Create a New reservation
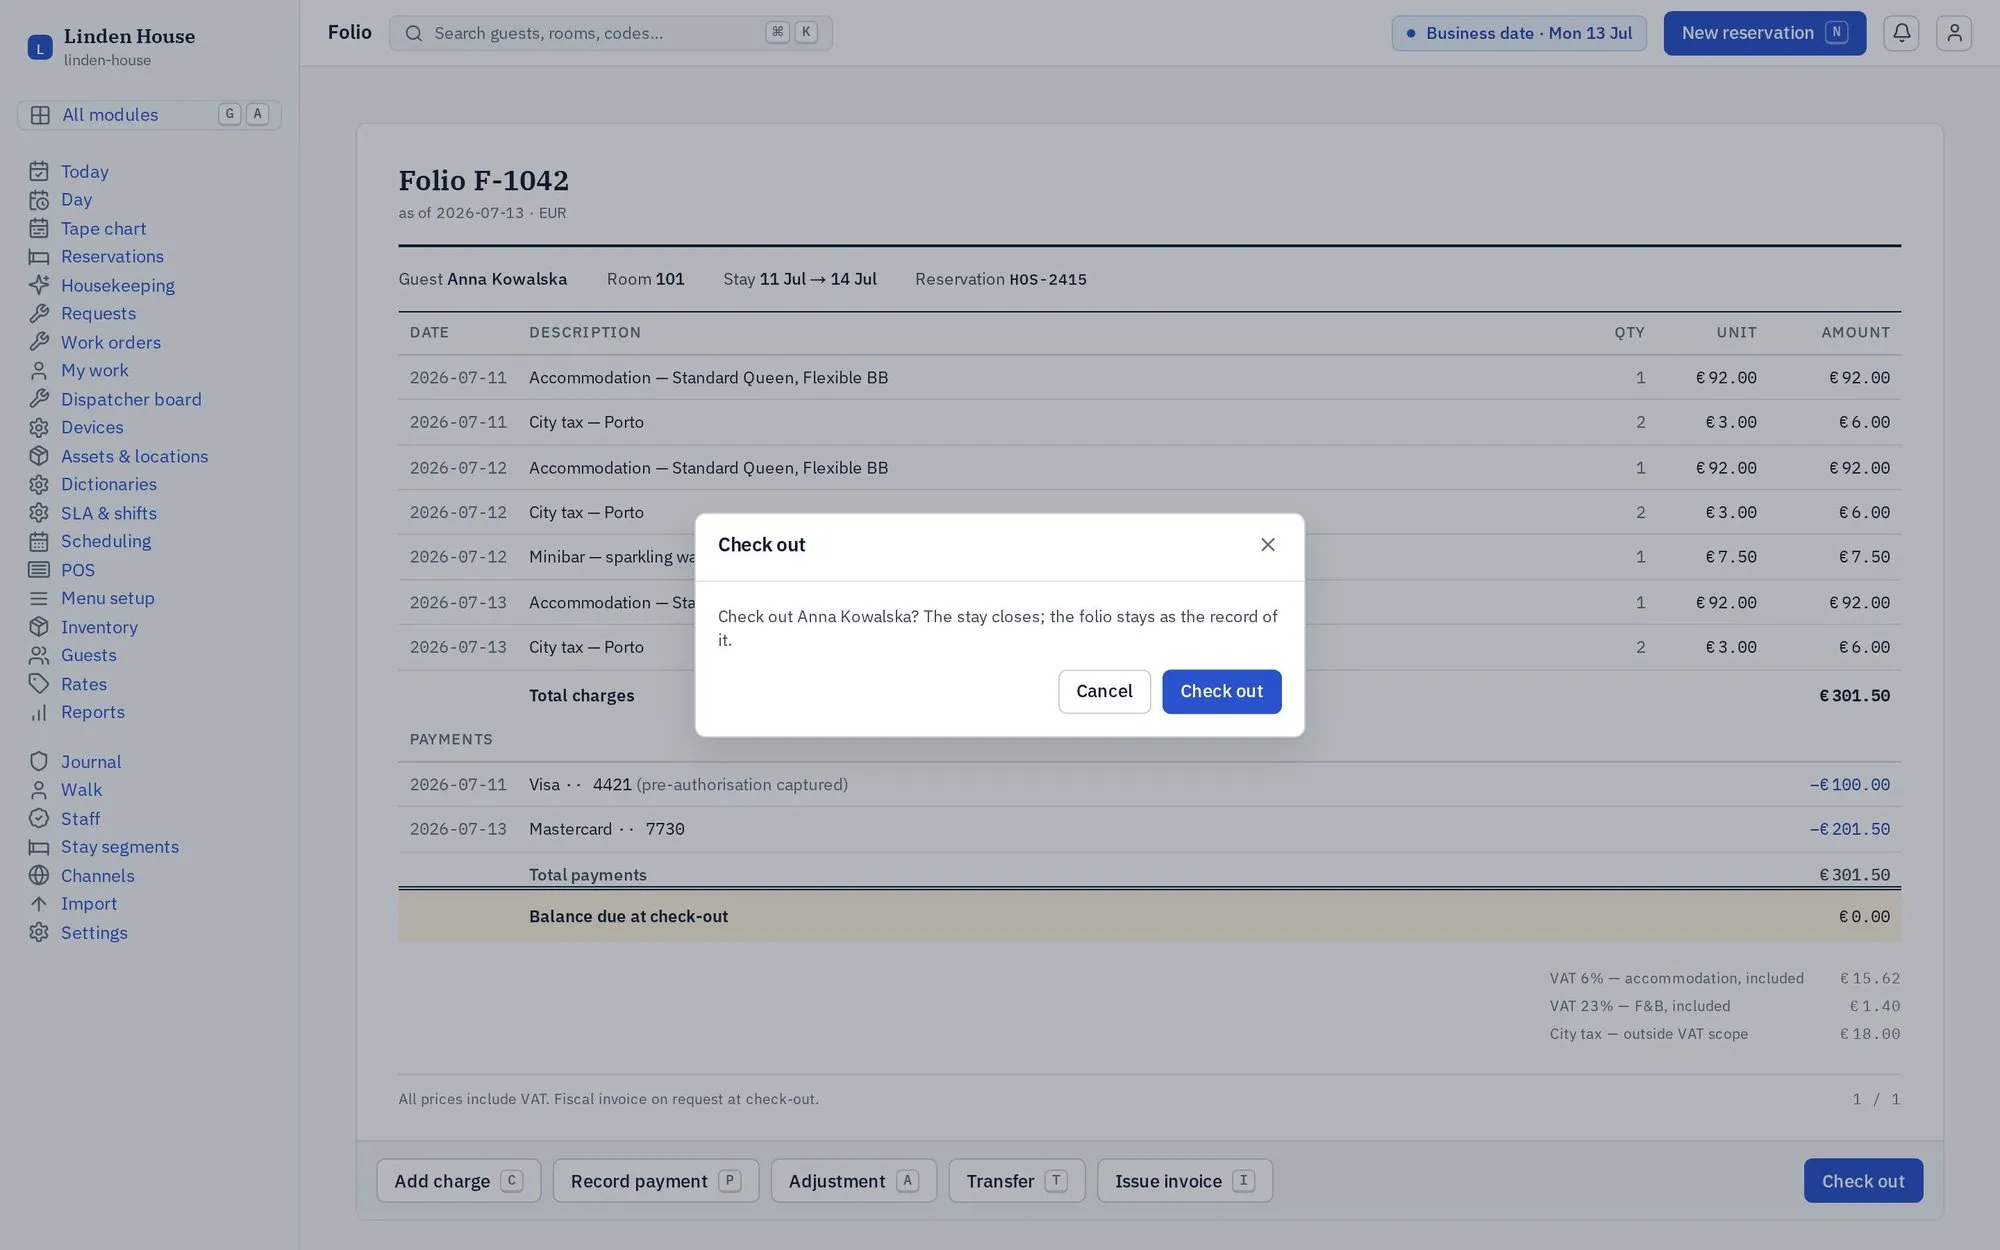 pos(1764,33)
